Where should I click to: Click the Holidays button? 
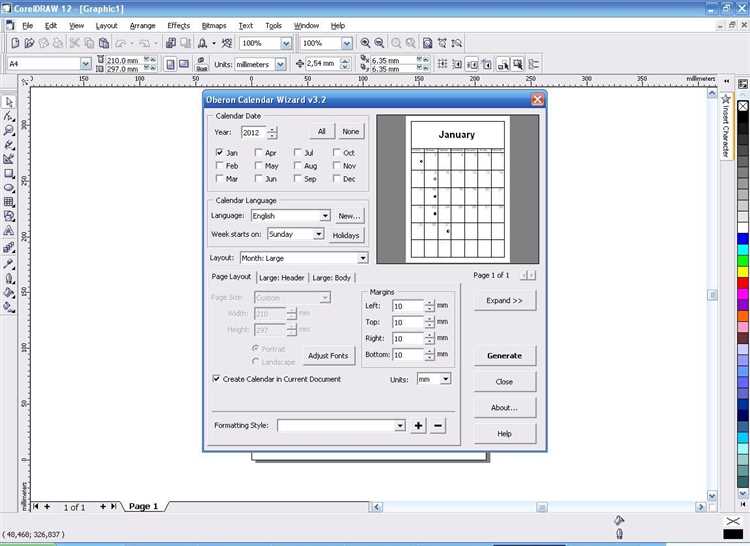345,235
